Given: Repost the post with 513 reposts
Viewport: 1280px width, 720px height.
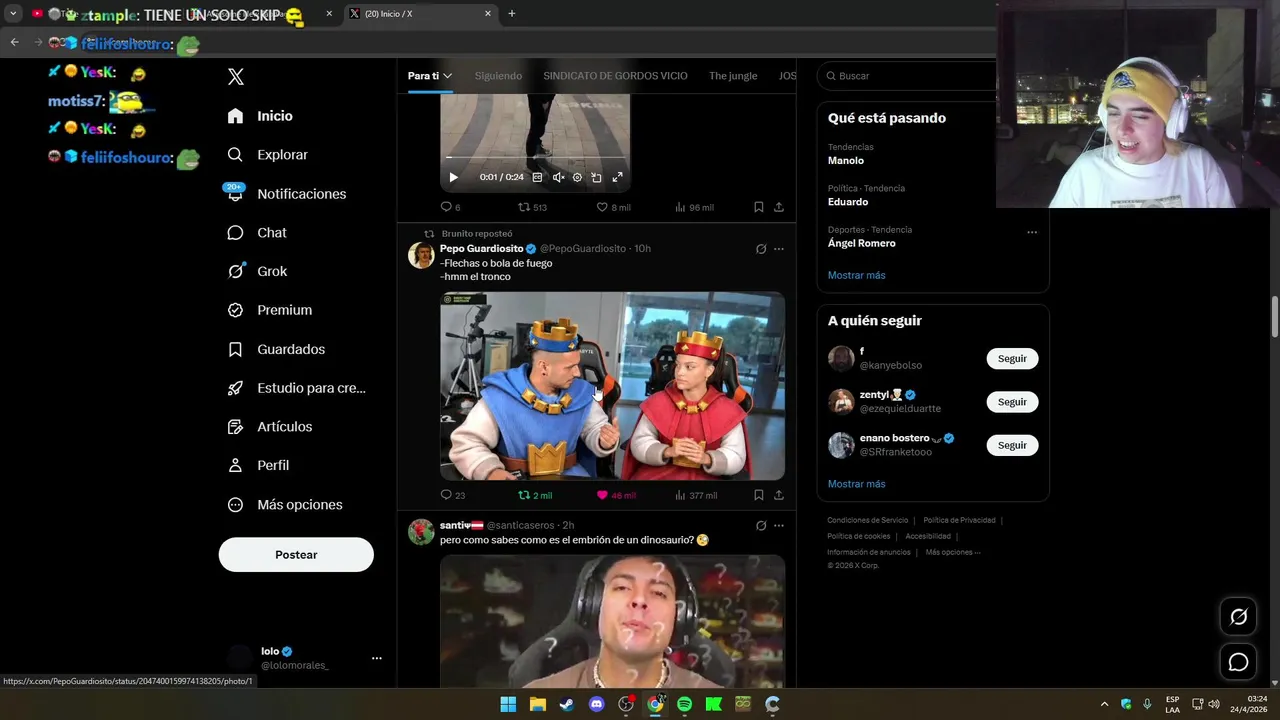Looking at the screenshot, I should pos(532,207).
